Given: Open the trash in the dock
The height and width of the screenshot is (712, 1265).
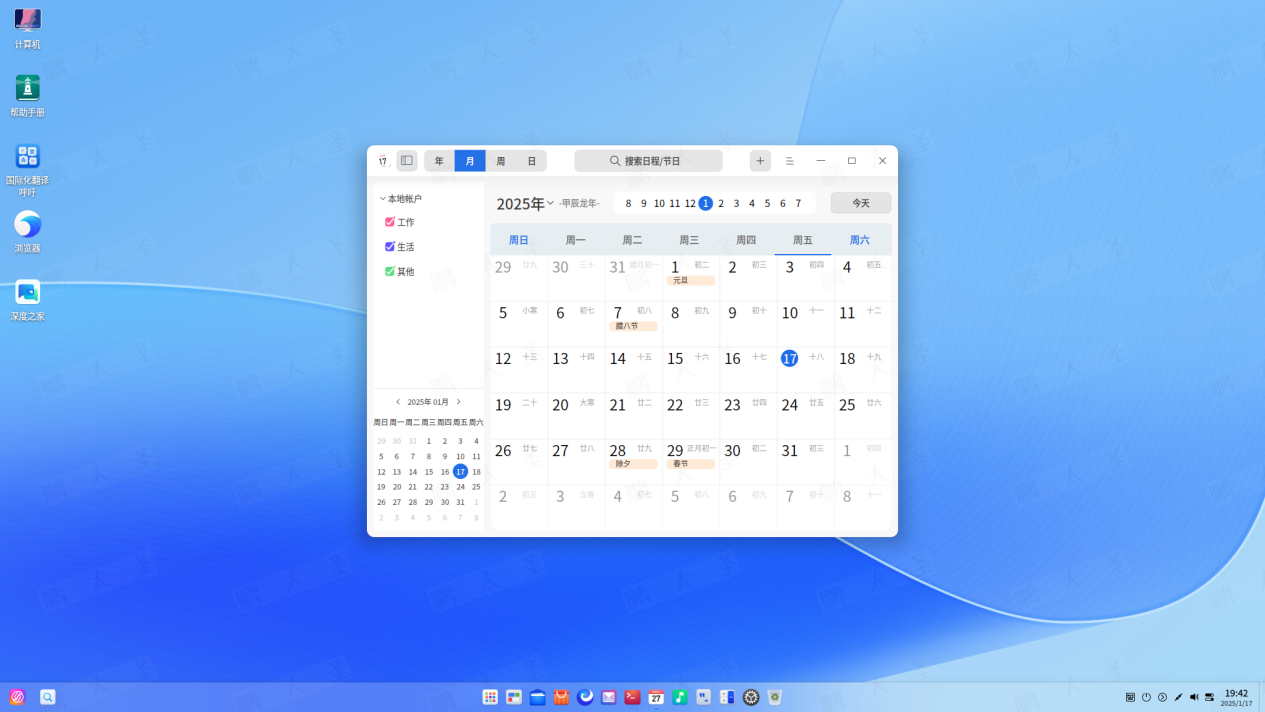Looking at the screenshot, I should pos(774,697).
